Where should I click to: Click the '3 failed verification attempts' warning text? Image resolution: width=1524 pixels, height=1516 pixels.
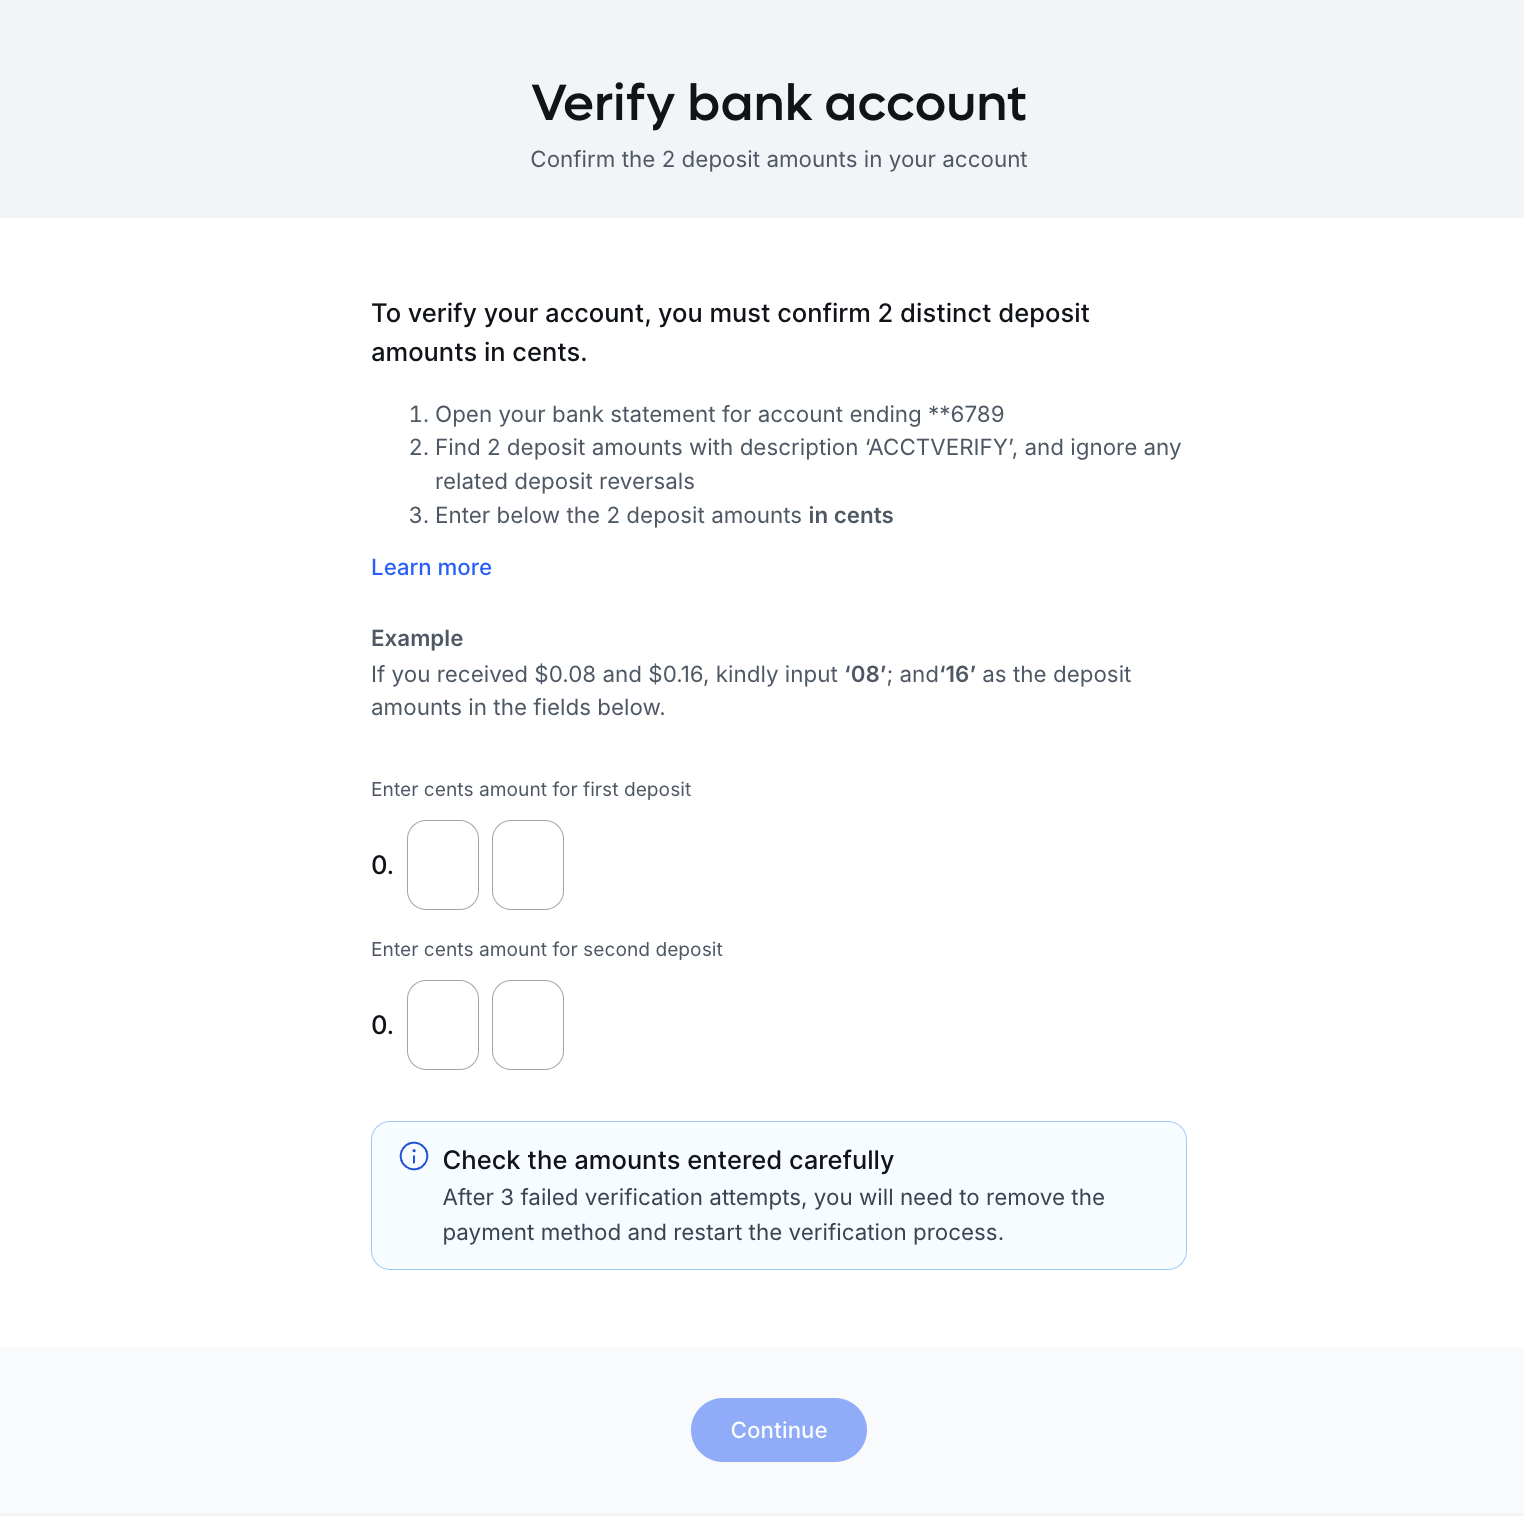(x=773, y=1215)
